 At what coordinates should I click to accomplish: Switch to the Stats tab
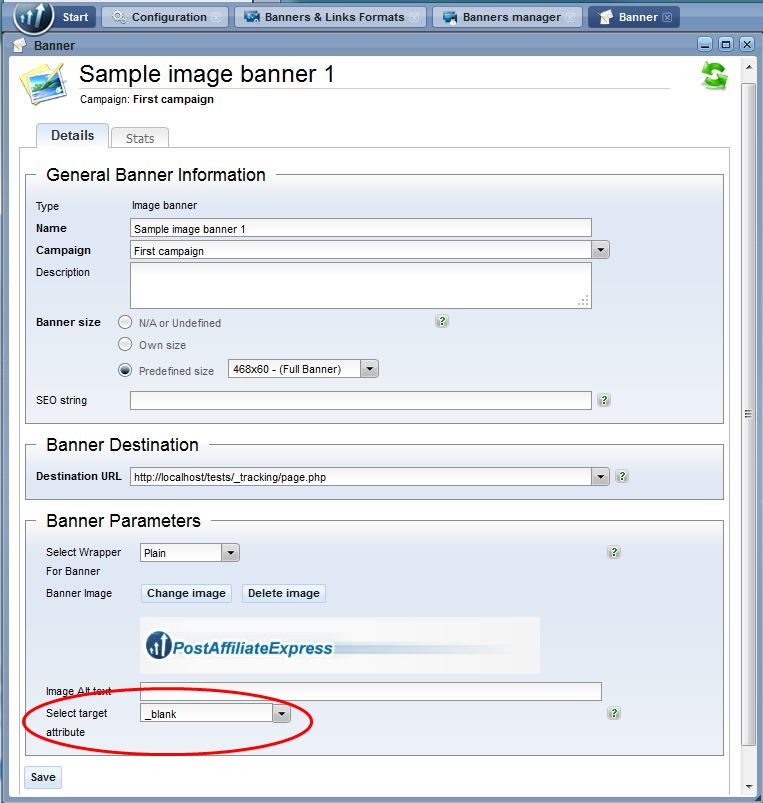[x=140, y=138]
